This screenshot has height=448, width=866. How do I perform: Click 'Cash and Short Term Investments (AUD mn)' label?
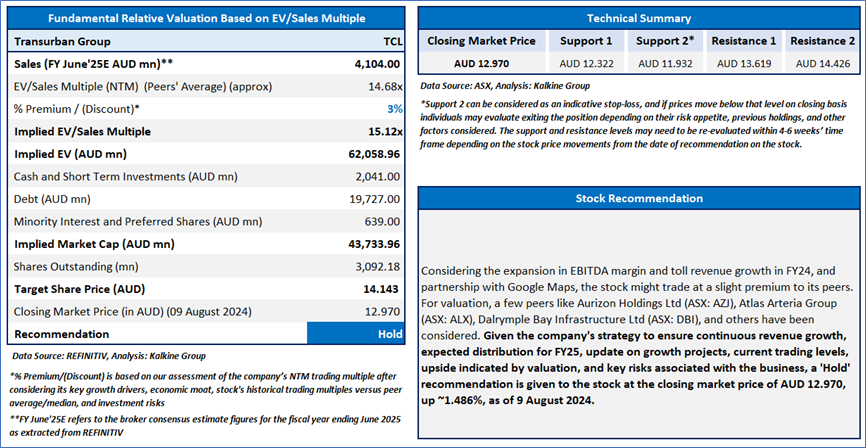[x=125, y=177]
